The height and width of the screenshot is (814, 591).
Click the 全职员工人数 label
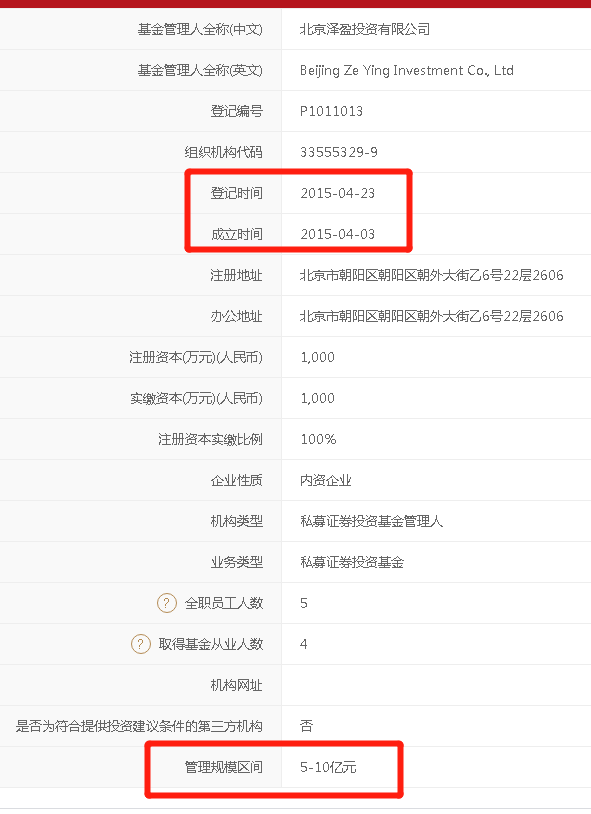[224, 603]
